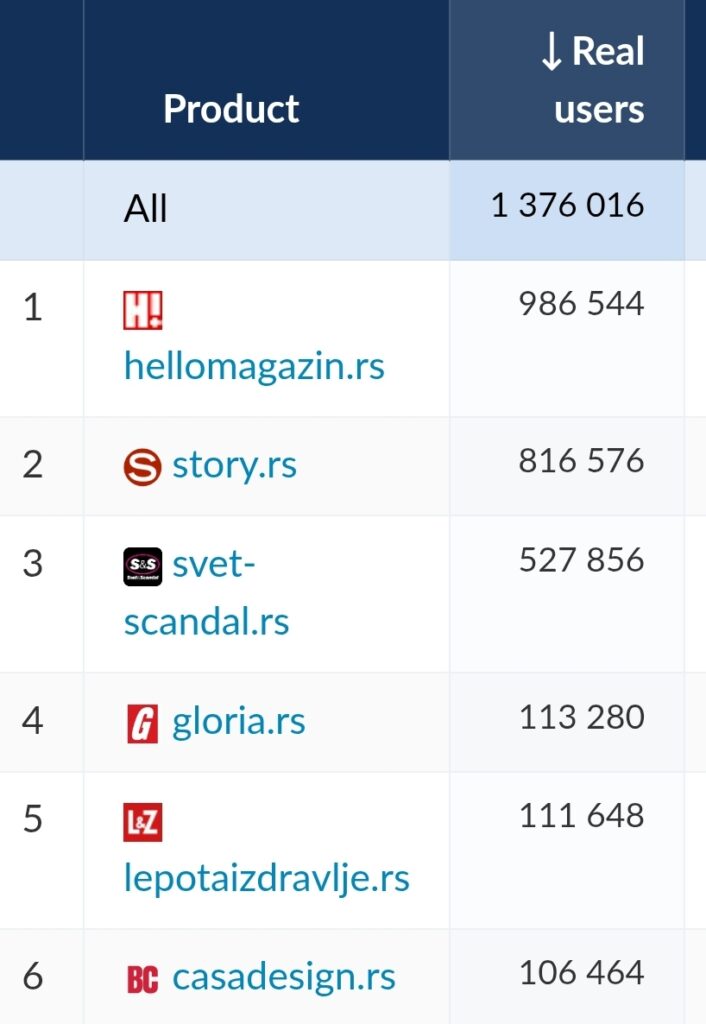This screenshot has width=706, height=1024.
Task: Open the lepotaizdravlje.rs link
Action: pos(266,878)
